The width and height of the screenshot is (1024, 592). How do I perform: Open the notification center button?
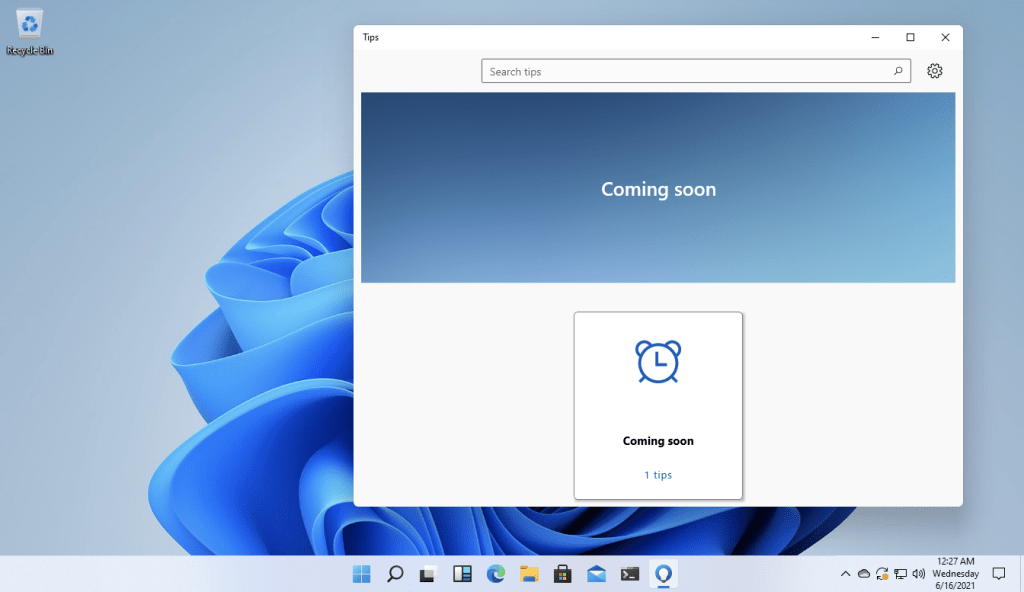click(999, 573)
